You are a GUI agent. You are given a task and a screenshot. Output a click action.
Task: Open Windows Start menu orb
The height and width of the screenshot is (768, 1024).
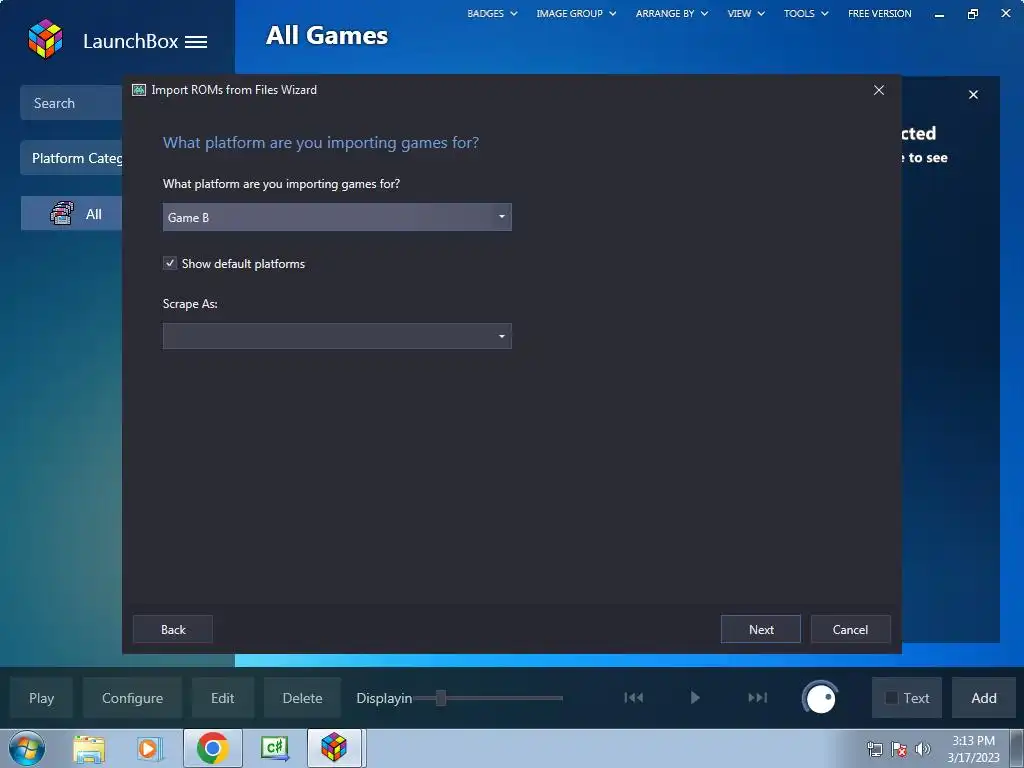[27, 748]
